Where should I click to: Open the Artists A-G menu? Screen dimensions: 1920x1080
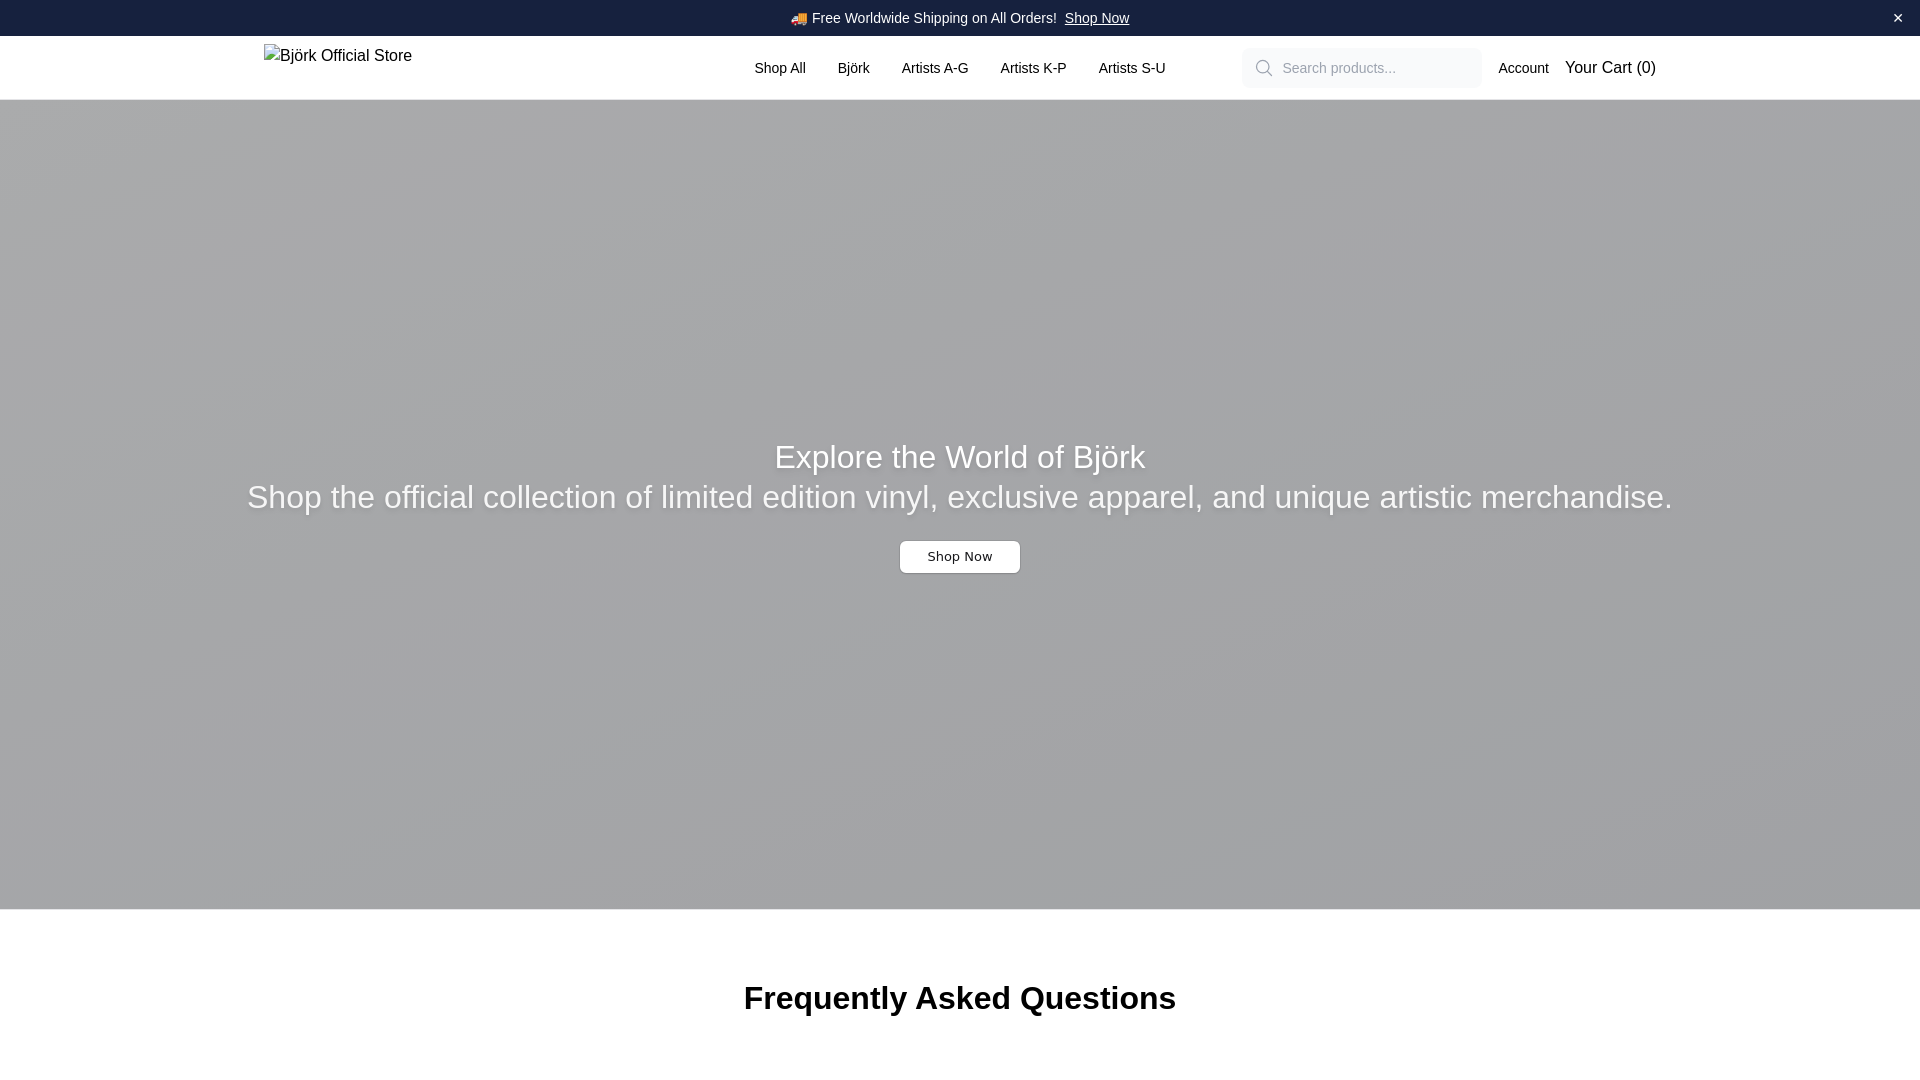[935, 68]
